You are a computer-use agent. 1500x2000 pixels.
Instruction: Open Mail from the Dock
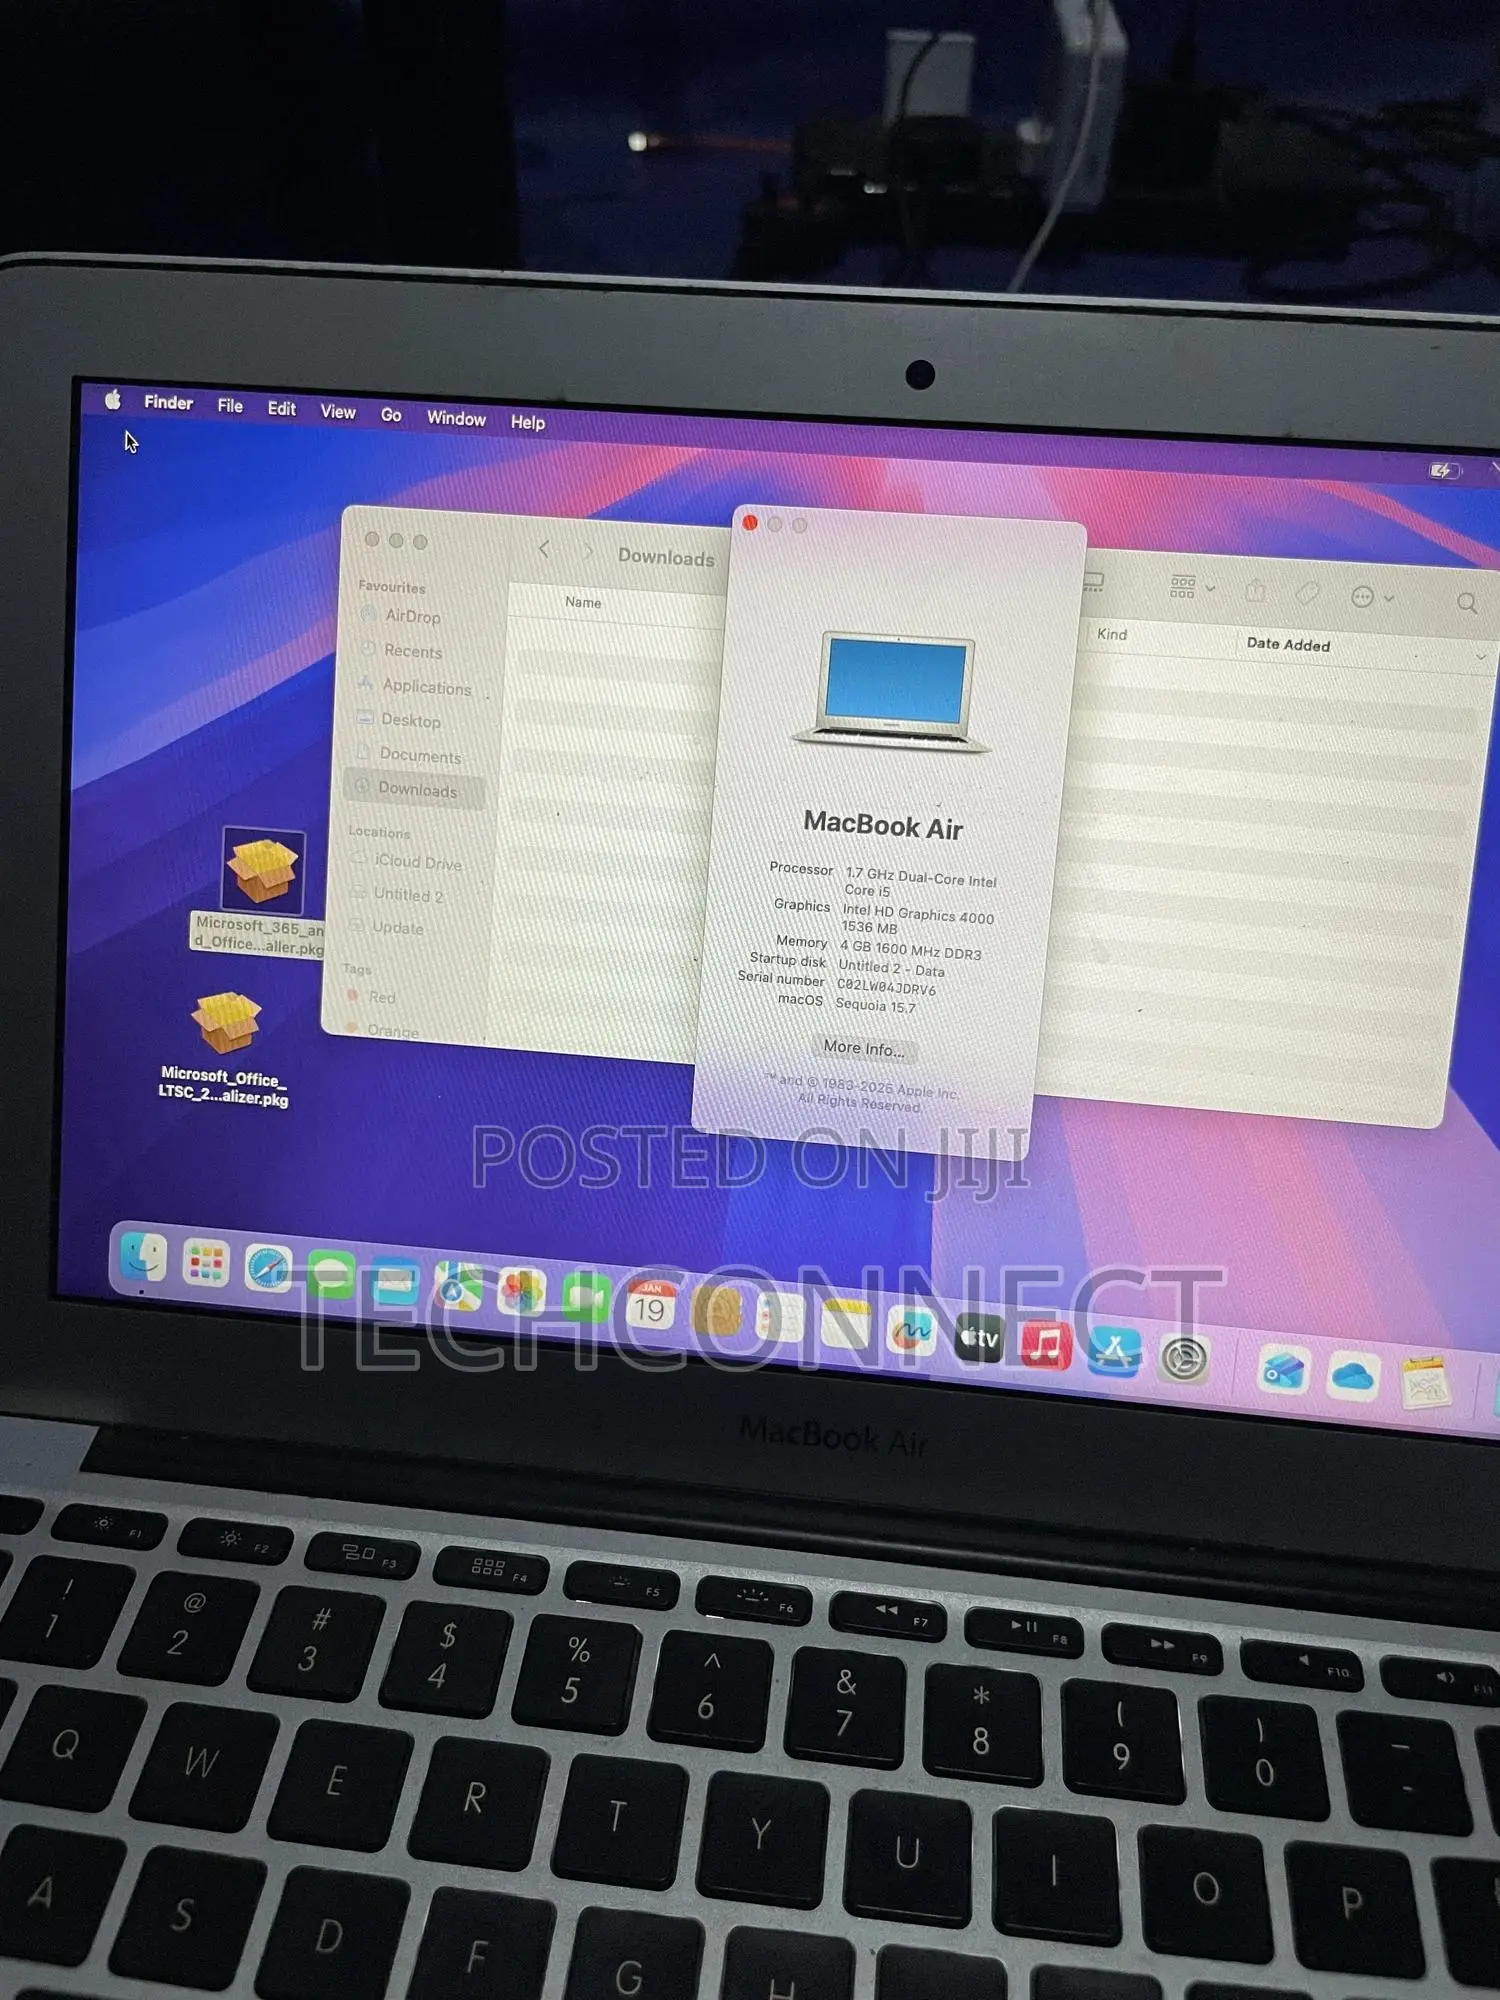coord(394,1281)
